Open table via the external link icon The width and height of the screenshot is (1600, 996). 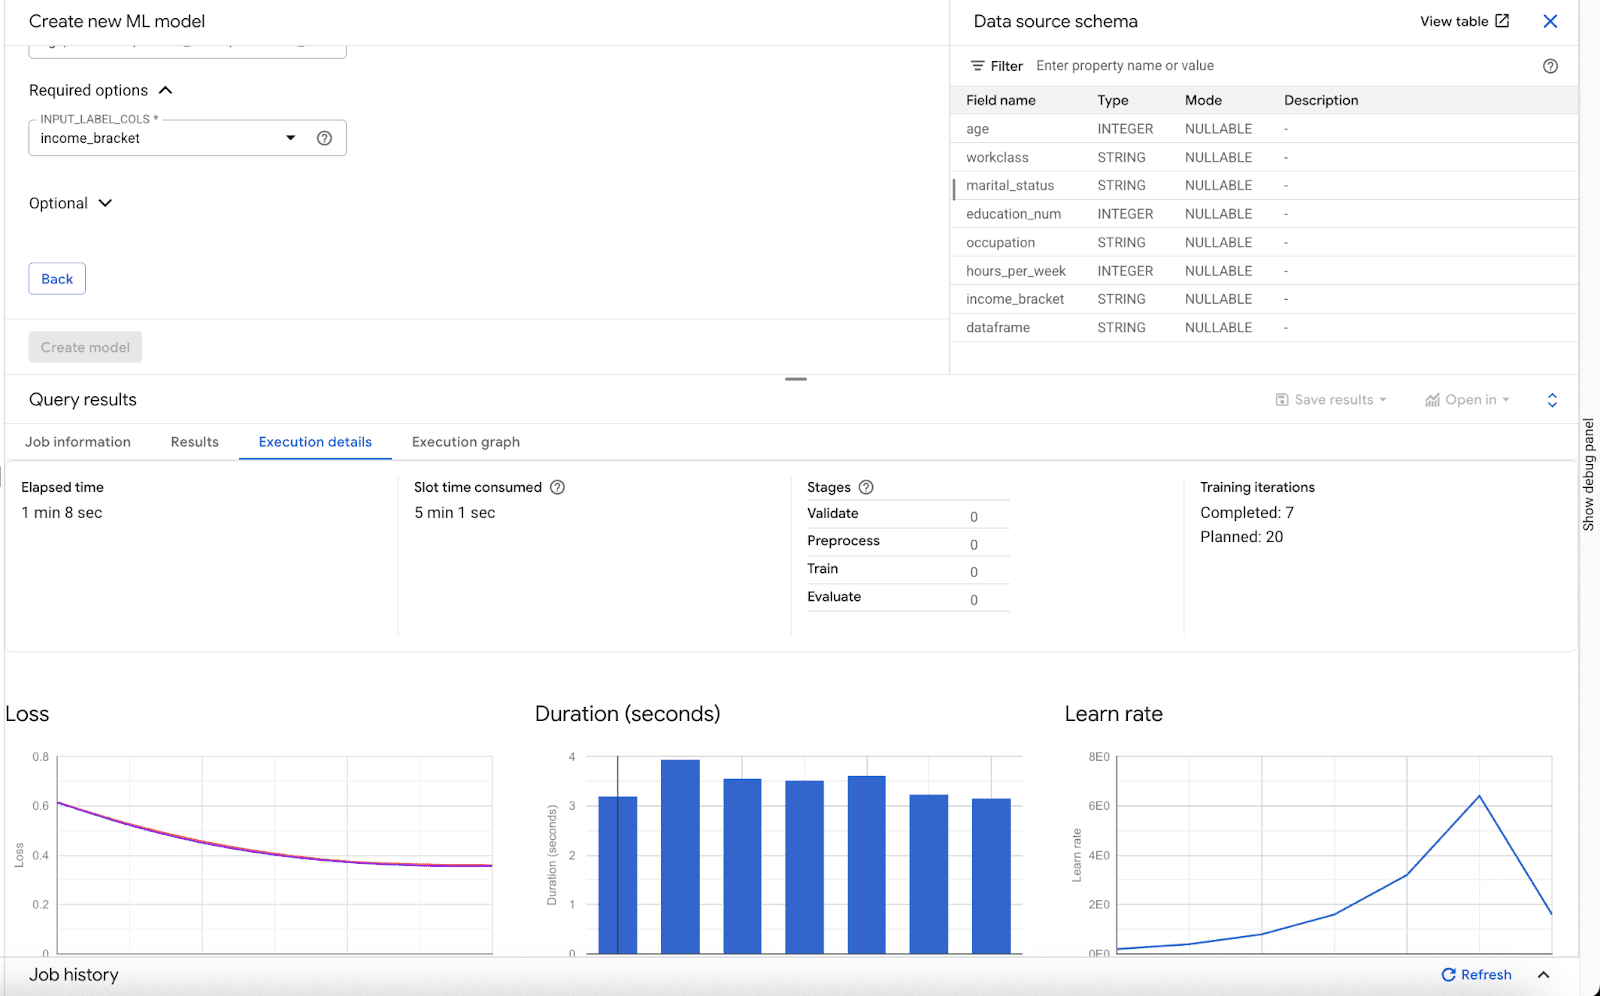coord(1503,20)
